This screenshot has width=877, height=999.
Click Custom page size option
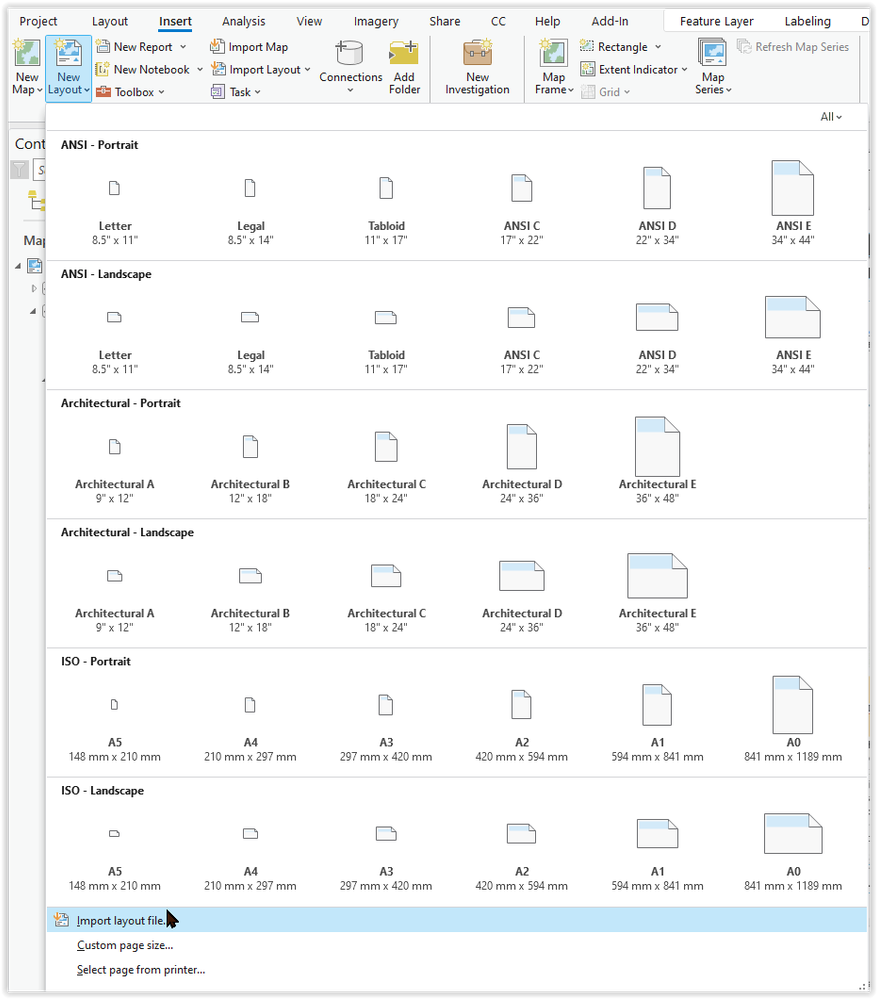tap(124, 944)
